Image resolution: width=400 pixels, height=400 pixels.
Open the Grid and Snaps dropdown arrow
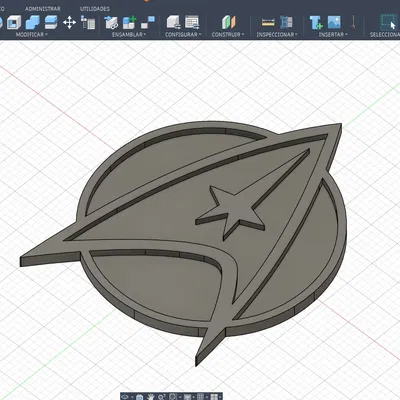click(207, 397)
